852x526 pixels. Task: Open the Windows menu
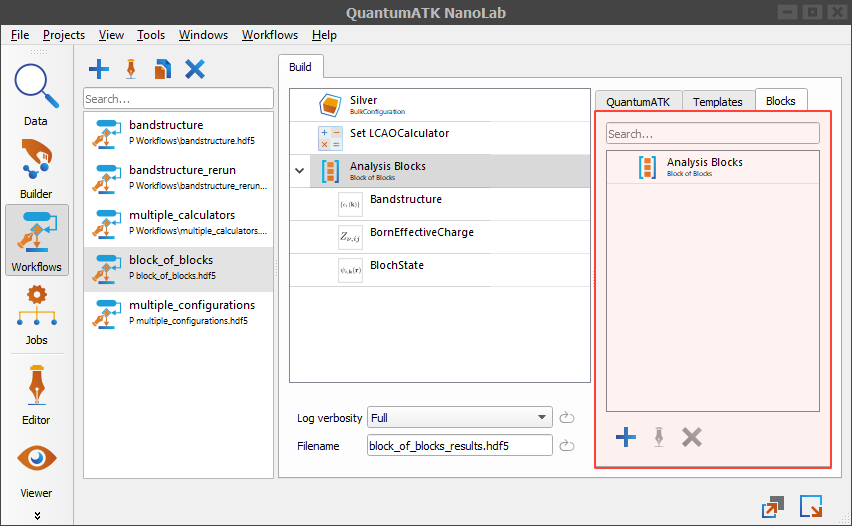[203, 35]
